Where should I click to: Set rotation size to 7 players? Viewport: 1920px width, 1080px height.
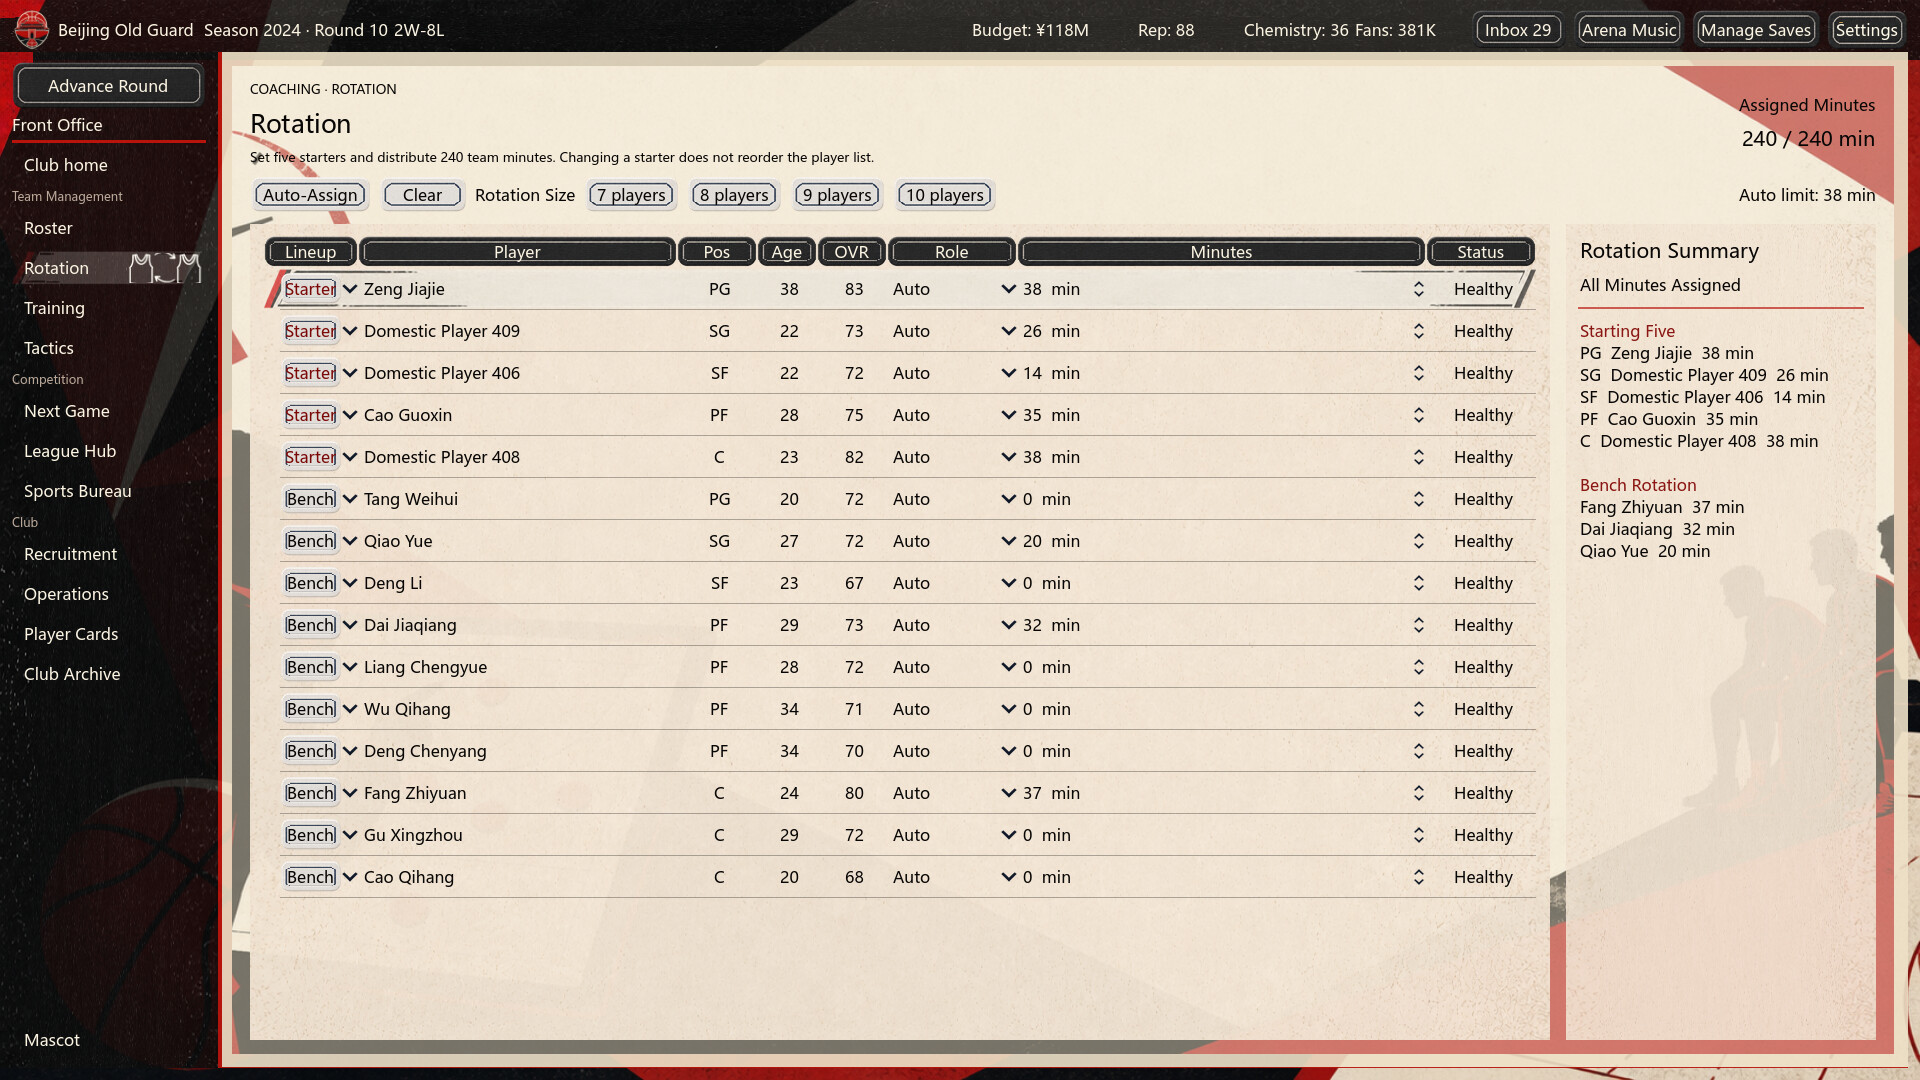tap(632, 195)
